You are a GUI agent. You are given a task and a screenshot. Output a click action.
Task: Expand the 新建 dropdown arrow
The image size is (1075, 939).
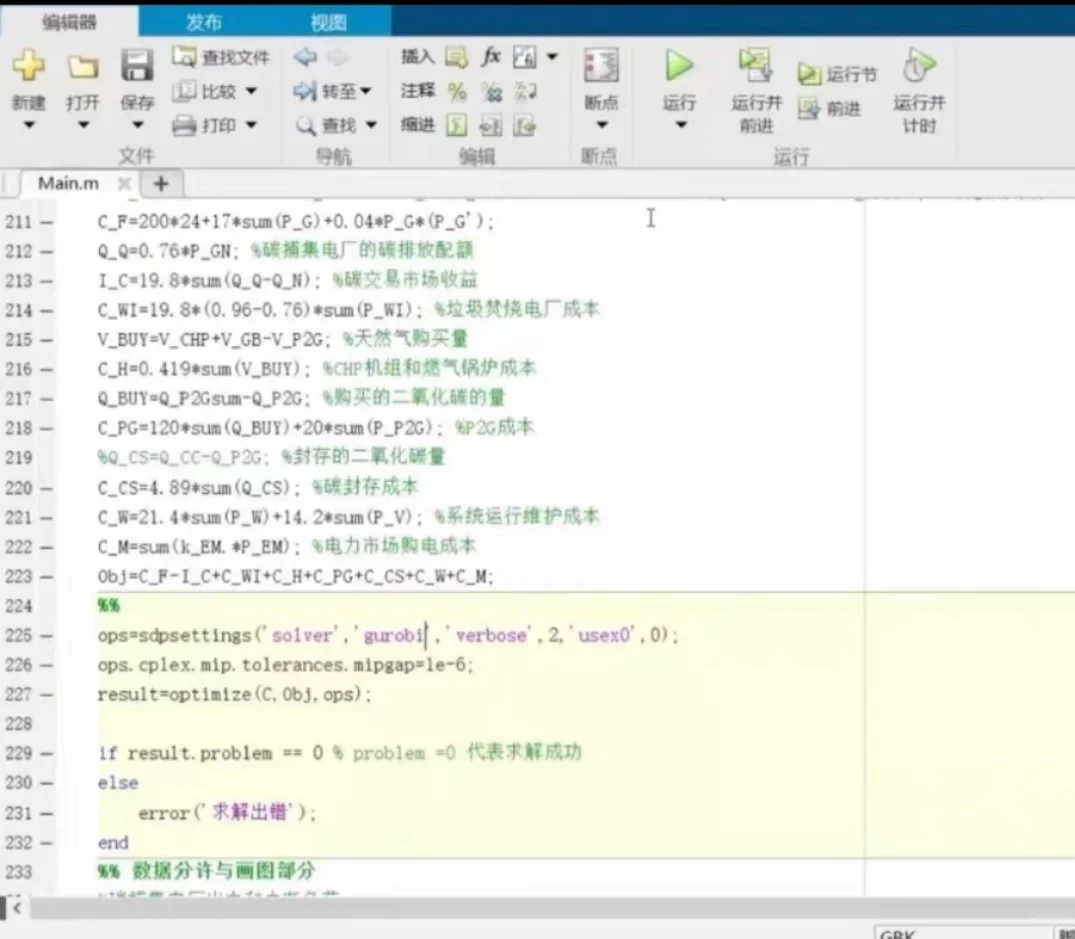29,125
